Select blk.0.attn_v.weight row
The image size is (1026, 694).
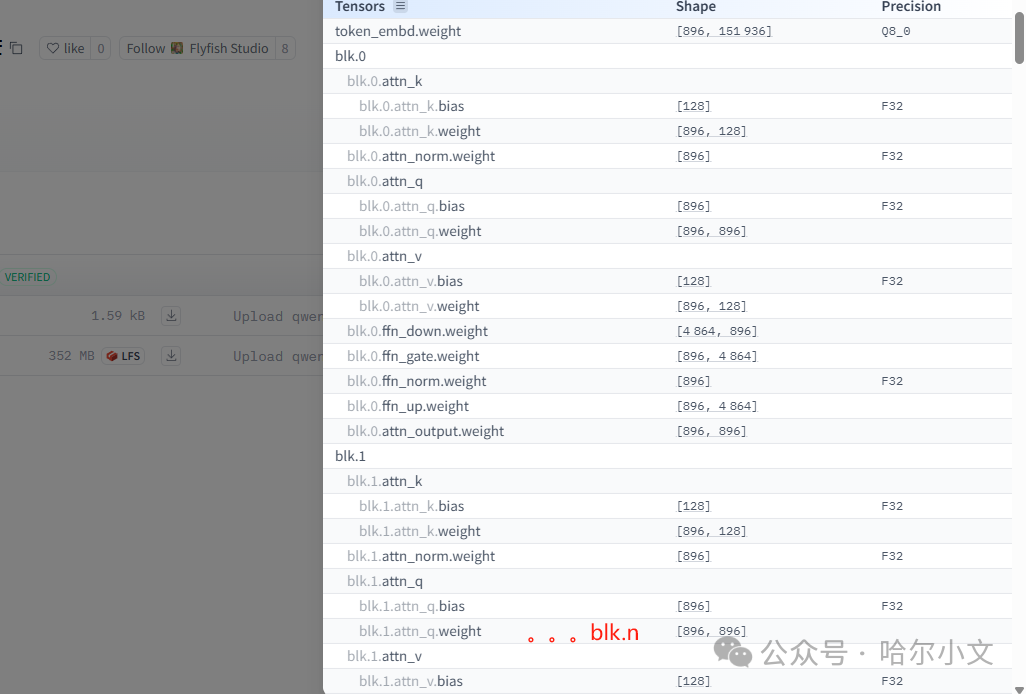667,306
